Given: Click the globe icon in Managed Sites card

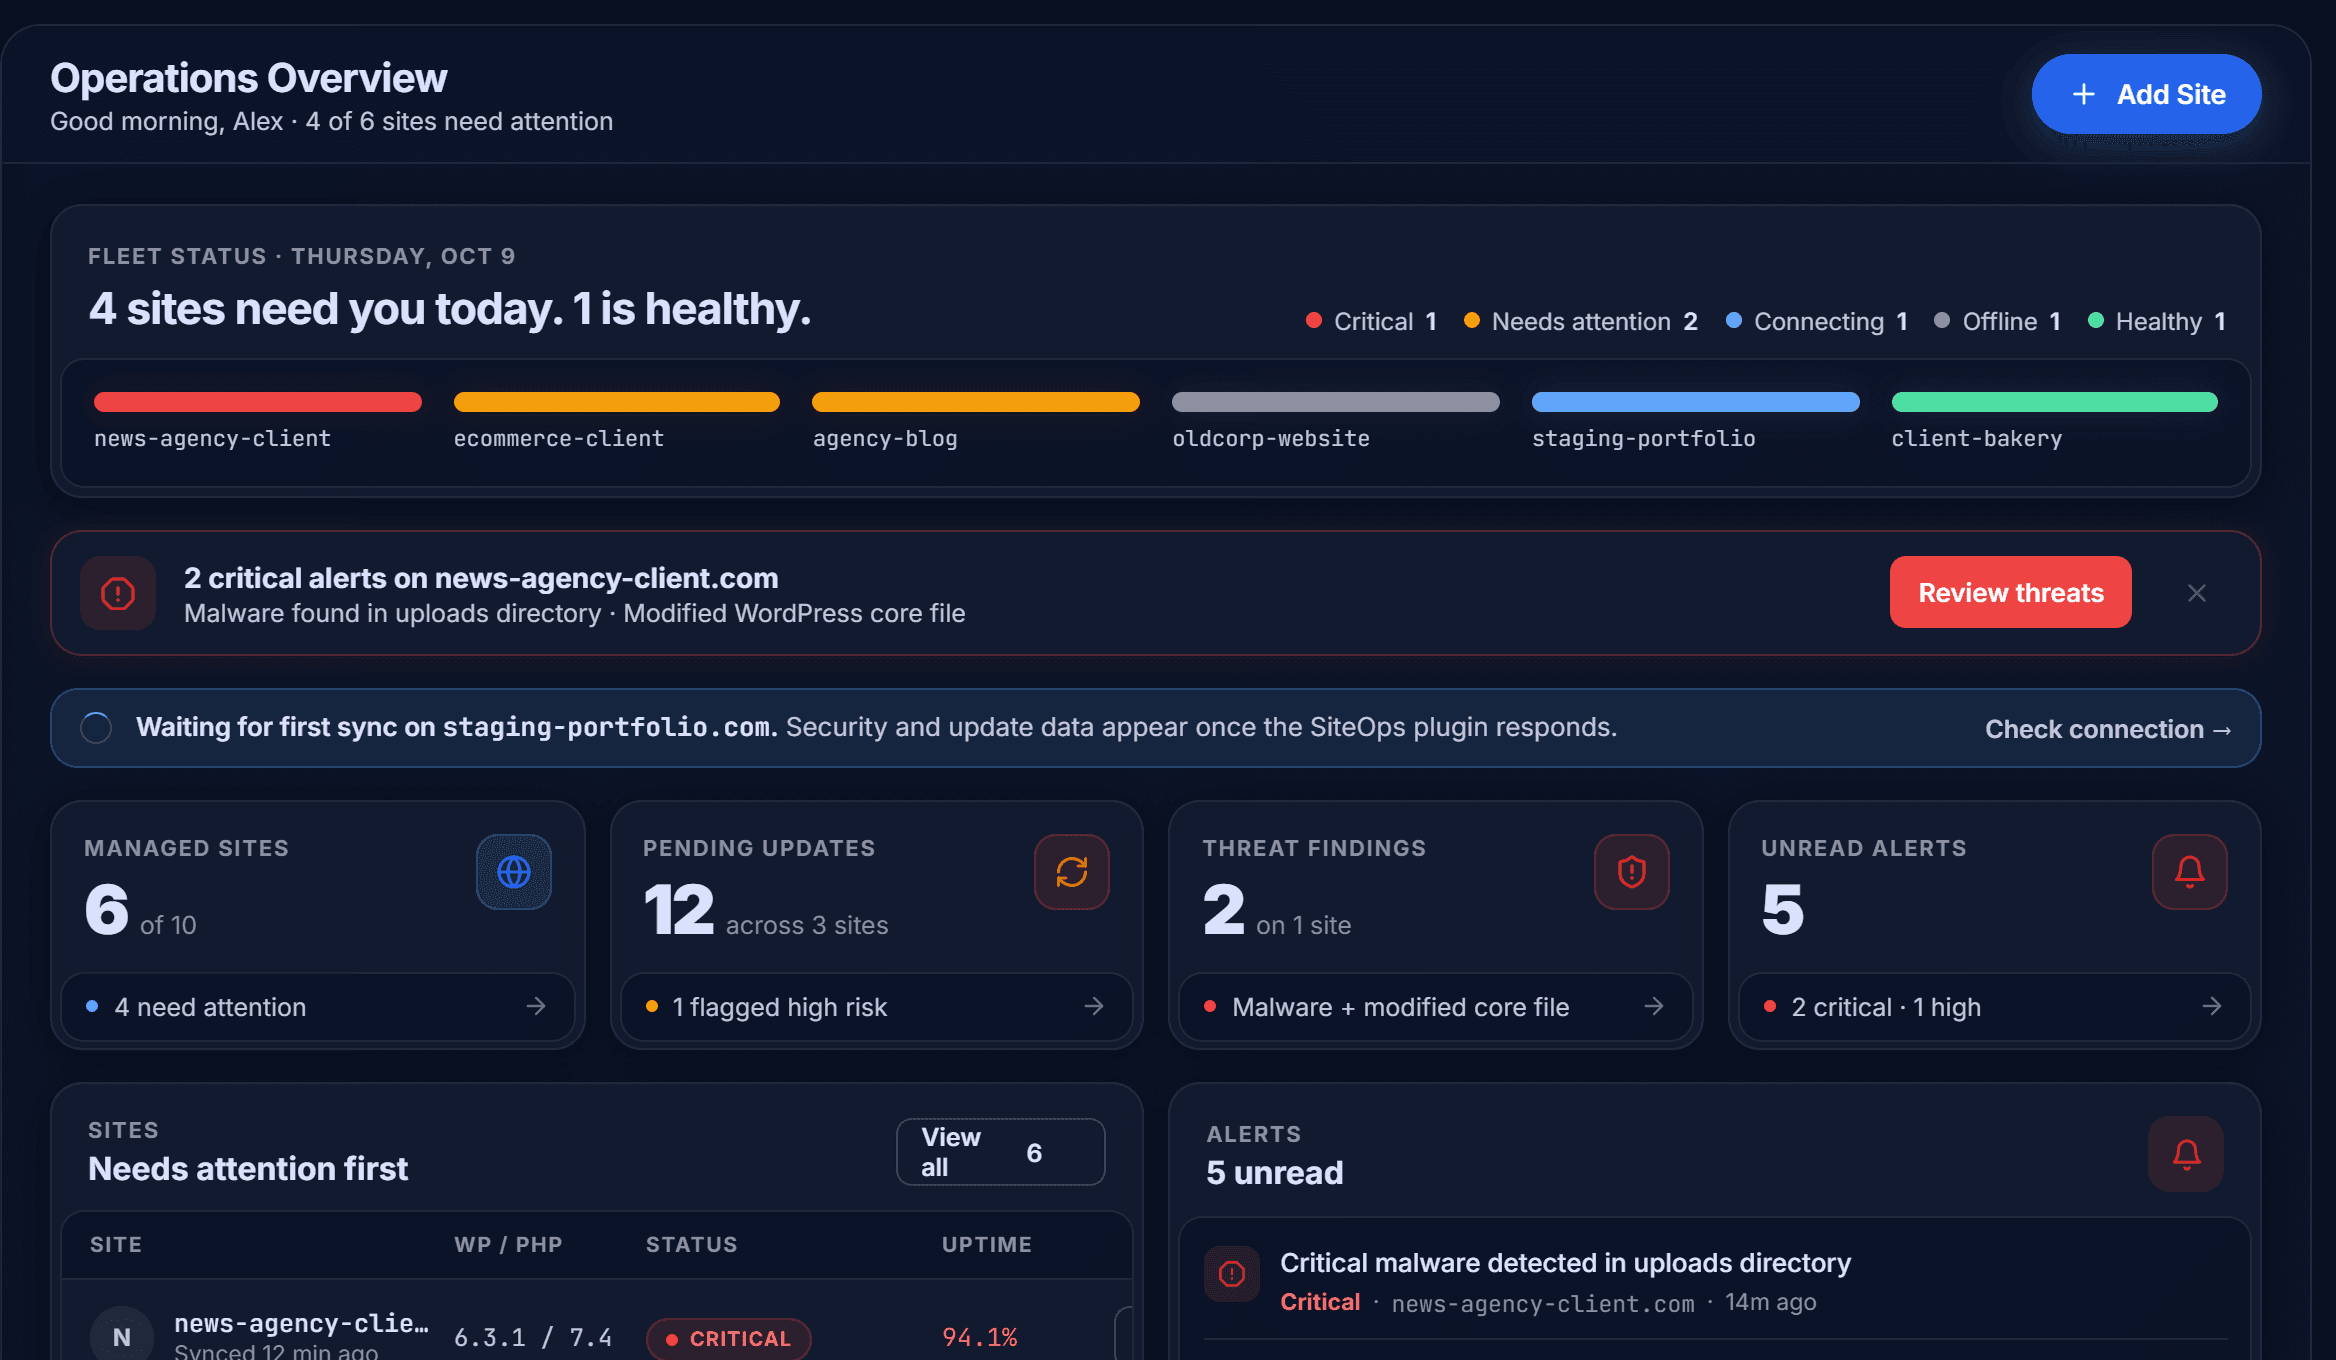Looking at the screenshot, I should click(x=514, y=872).
